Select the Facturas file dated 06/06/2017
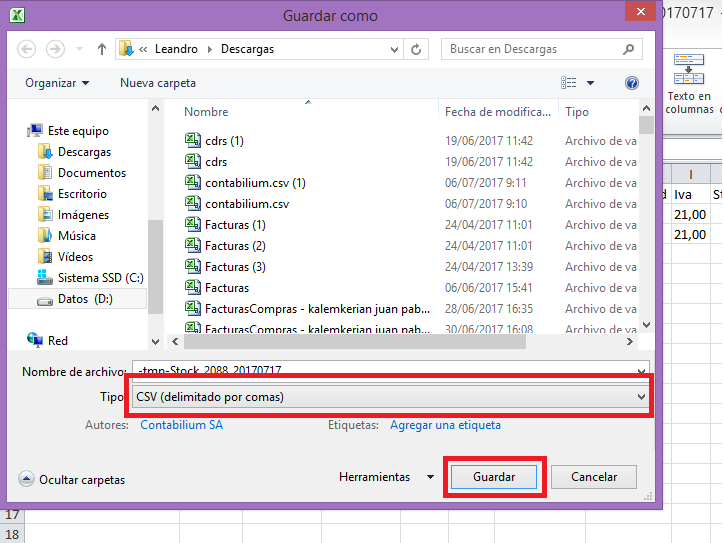This screenshot has width=724, height=543. [x=227, y=288]
